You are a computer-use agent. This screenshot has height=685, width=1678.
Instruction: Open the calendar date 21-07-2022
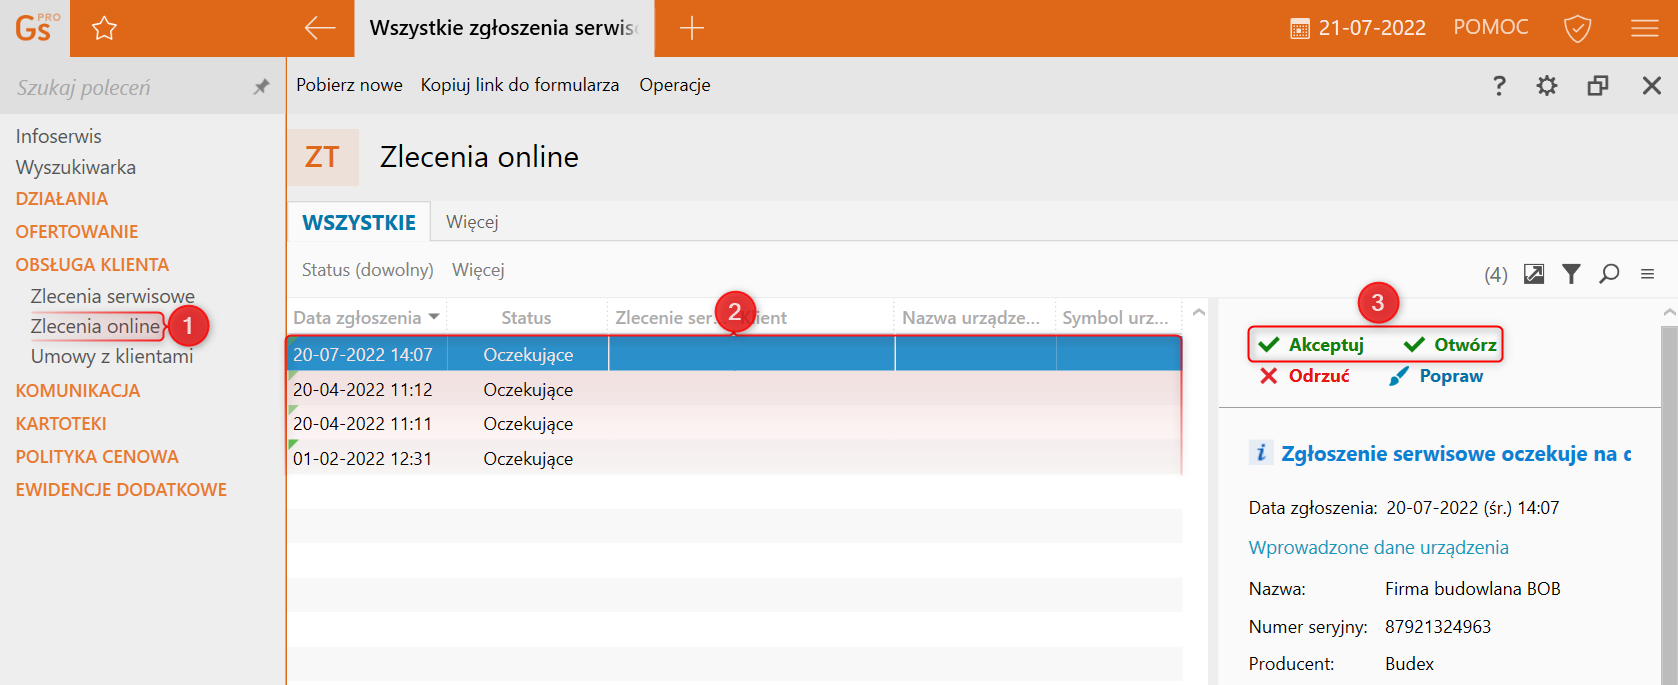1358,28
